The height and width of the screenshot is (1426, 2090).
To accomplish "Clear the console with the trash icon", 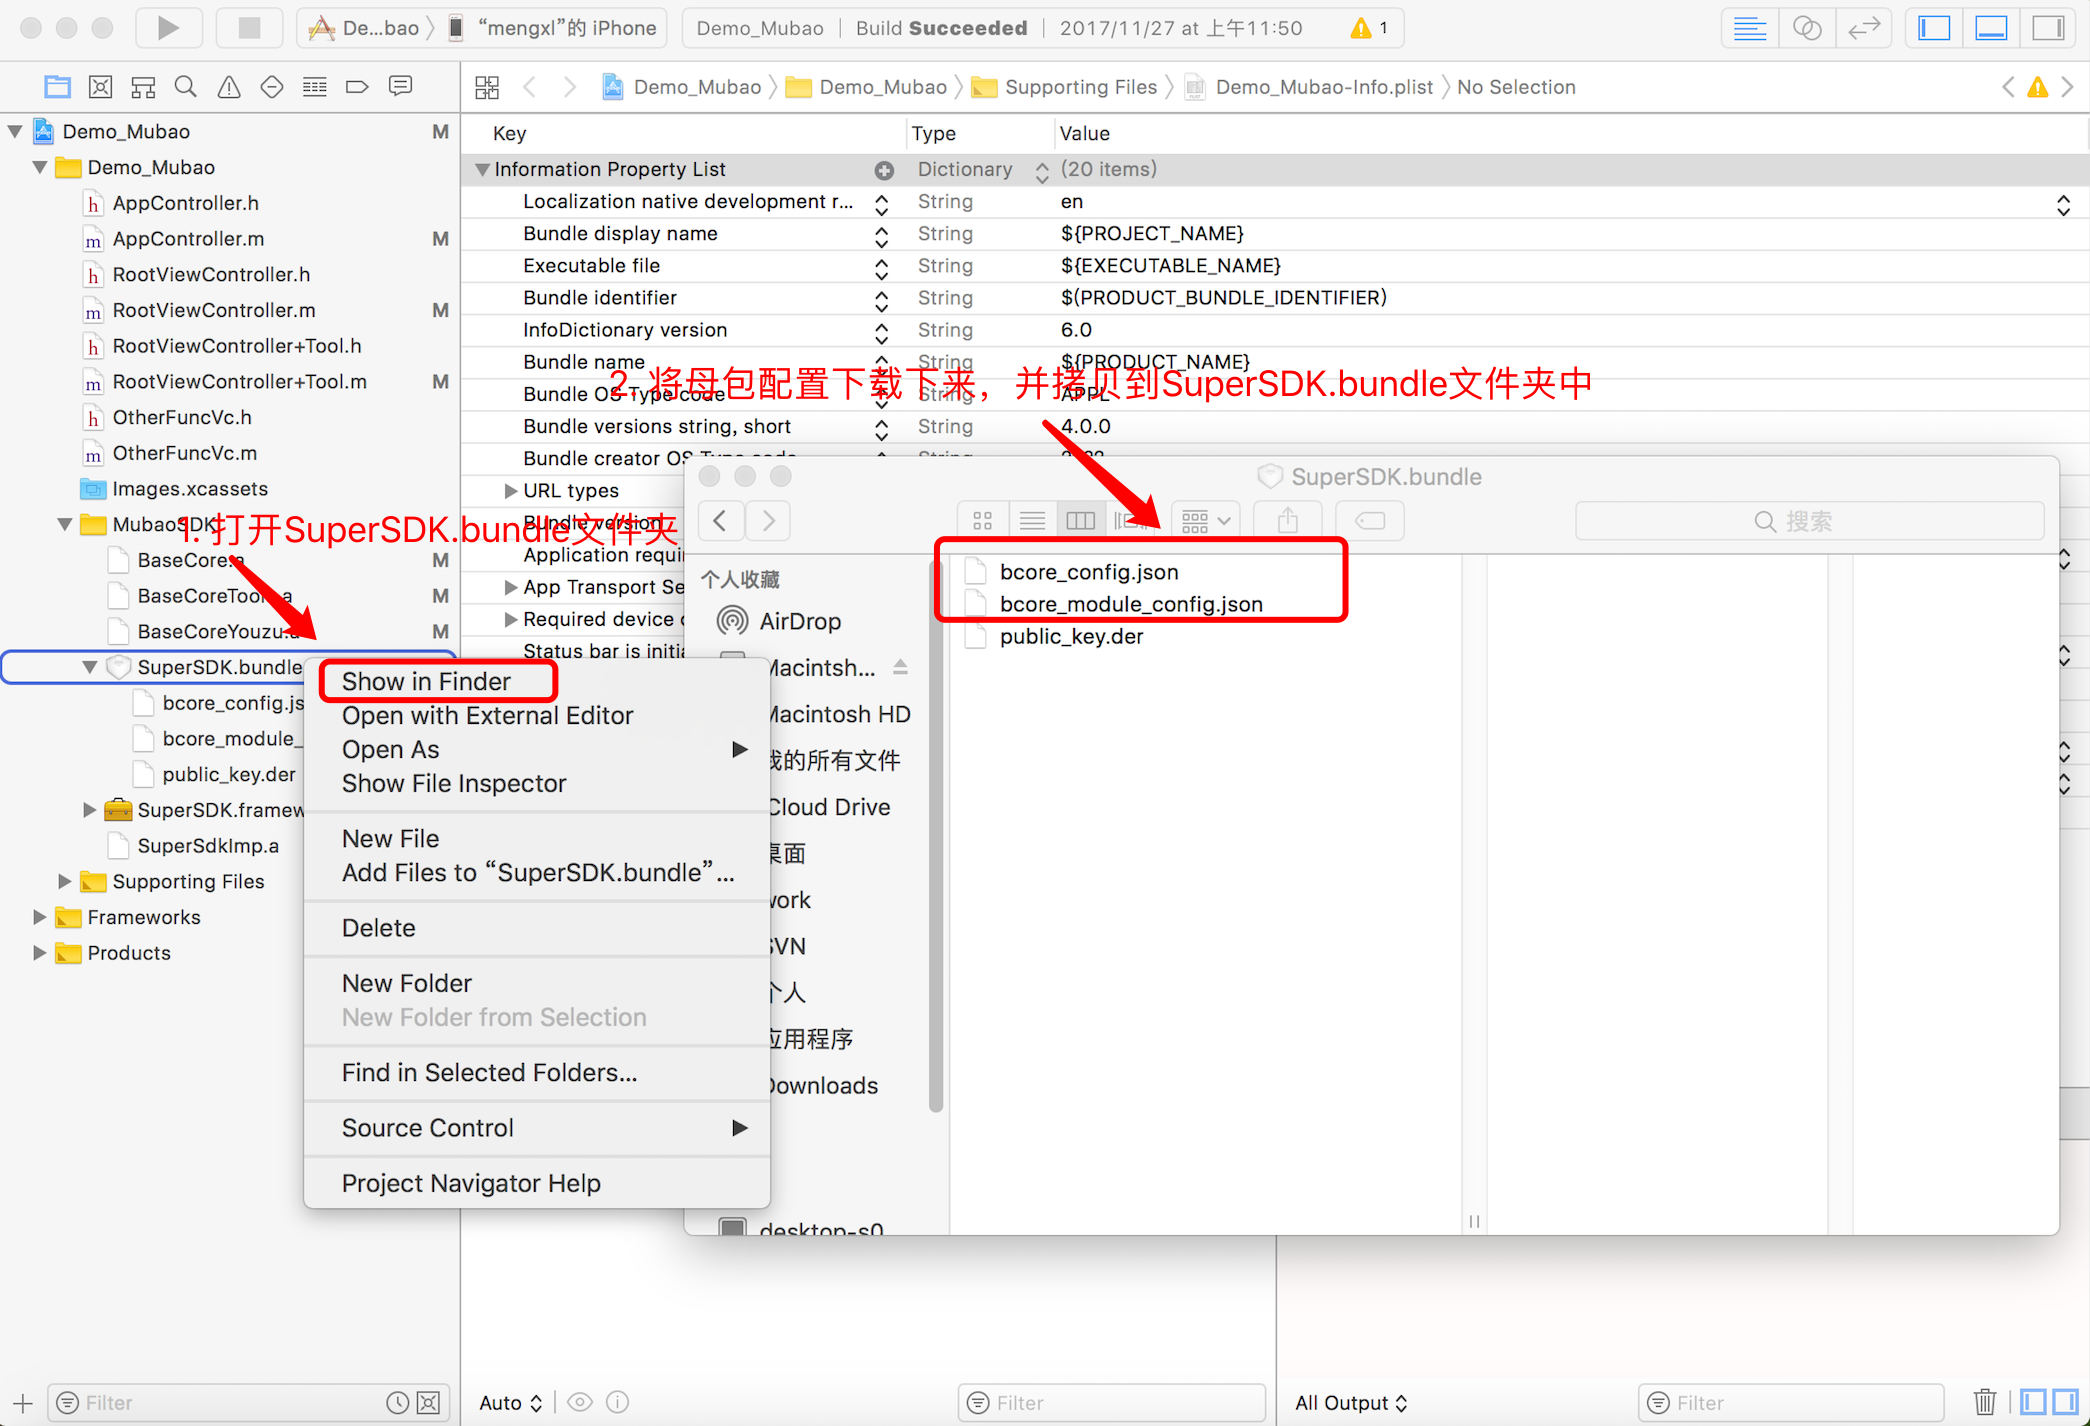I will (x=1985, y=1403).
